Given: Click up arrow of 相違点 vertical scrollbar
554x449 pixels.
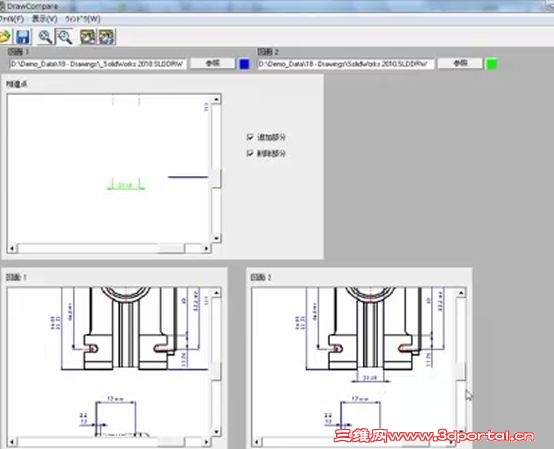Looking at the screenshot, I should 216,99.
